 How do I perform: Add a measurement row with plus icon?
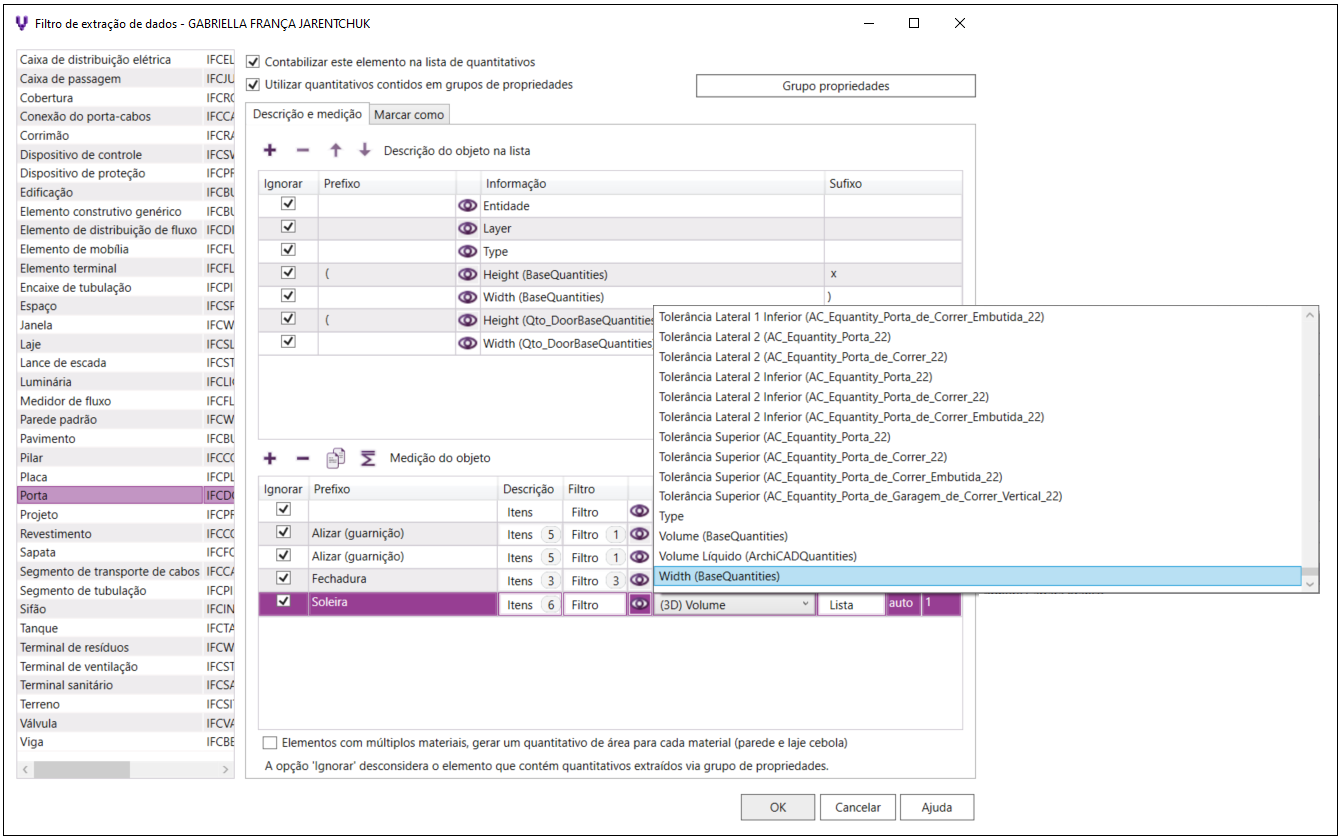(270, 458)
